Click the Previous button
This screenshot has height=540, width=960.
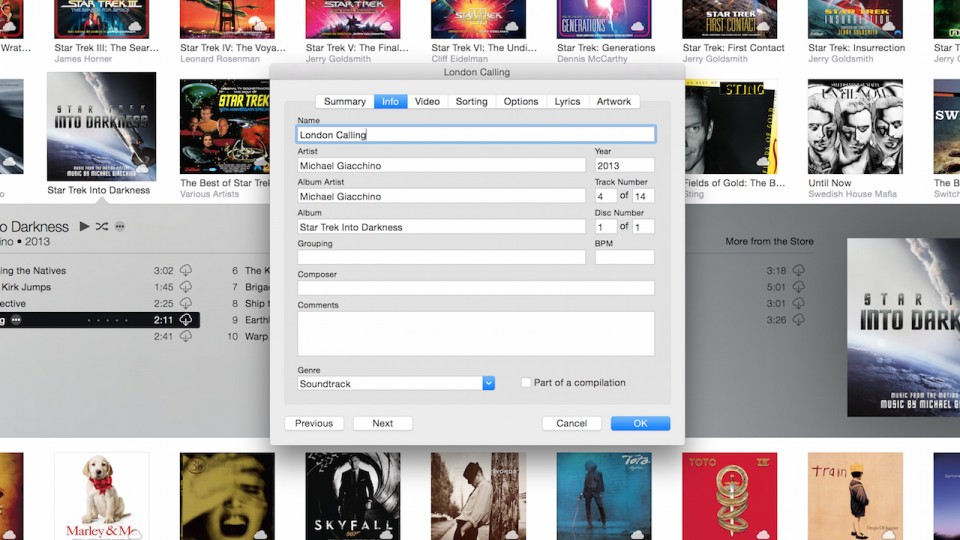coord(314,423)
